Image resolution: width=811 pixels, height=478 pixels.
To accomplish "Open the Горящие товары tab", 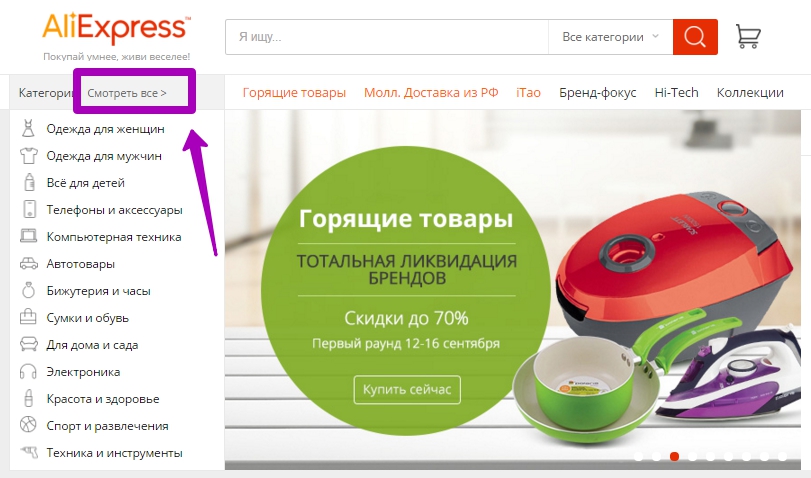I will [294, 93].
